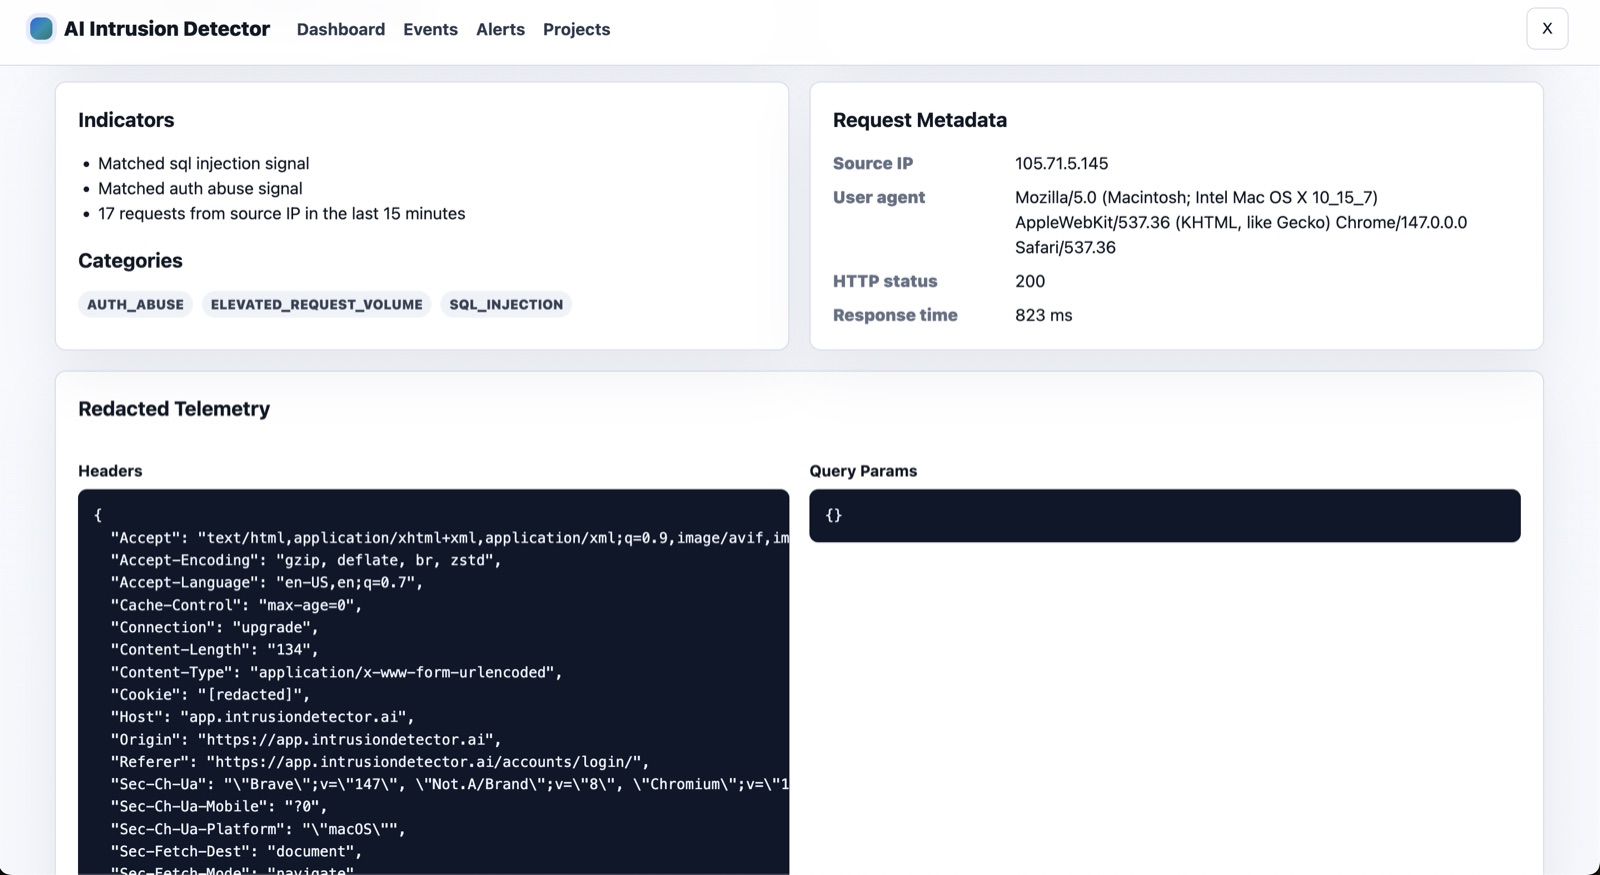Click the "Sec-Ch-Ua-Mobile" header line
The height and width of the screenshot is (875, 1600).
219,806
